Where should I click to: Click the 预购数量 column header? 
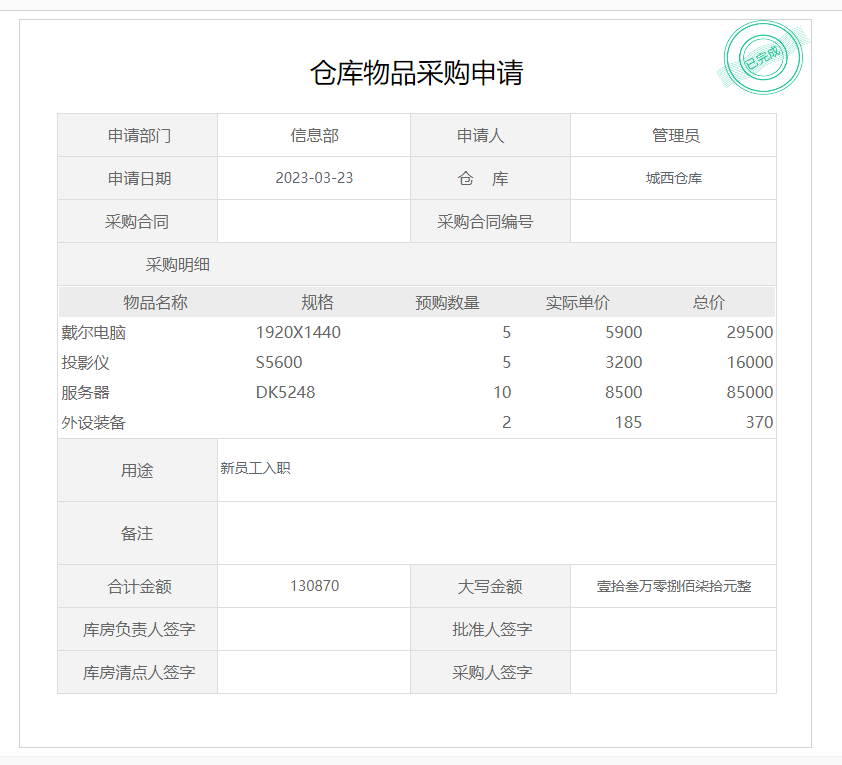[447, 302]
